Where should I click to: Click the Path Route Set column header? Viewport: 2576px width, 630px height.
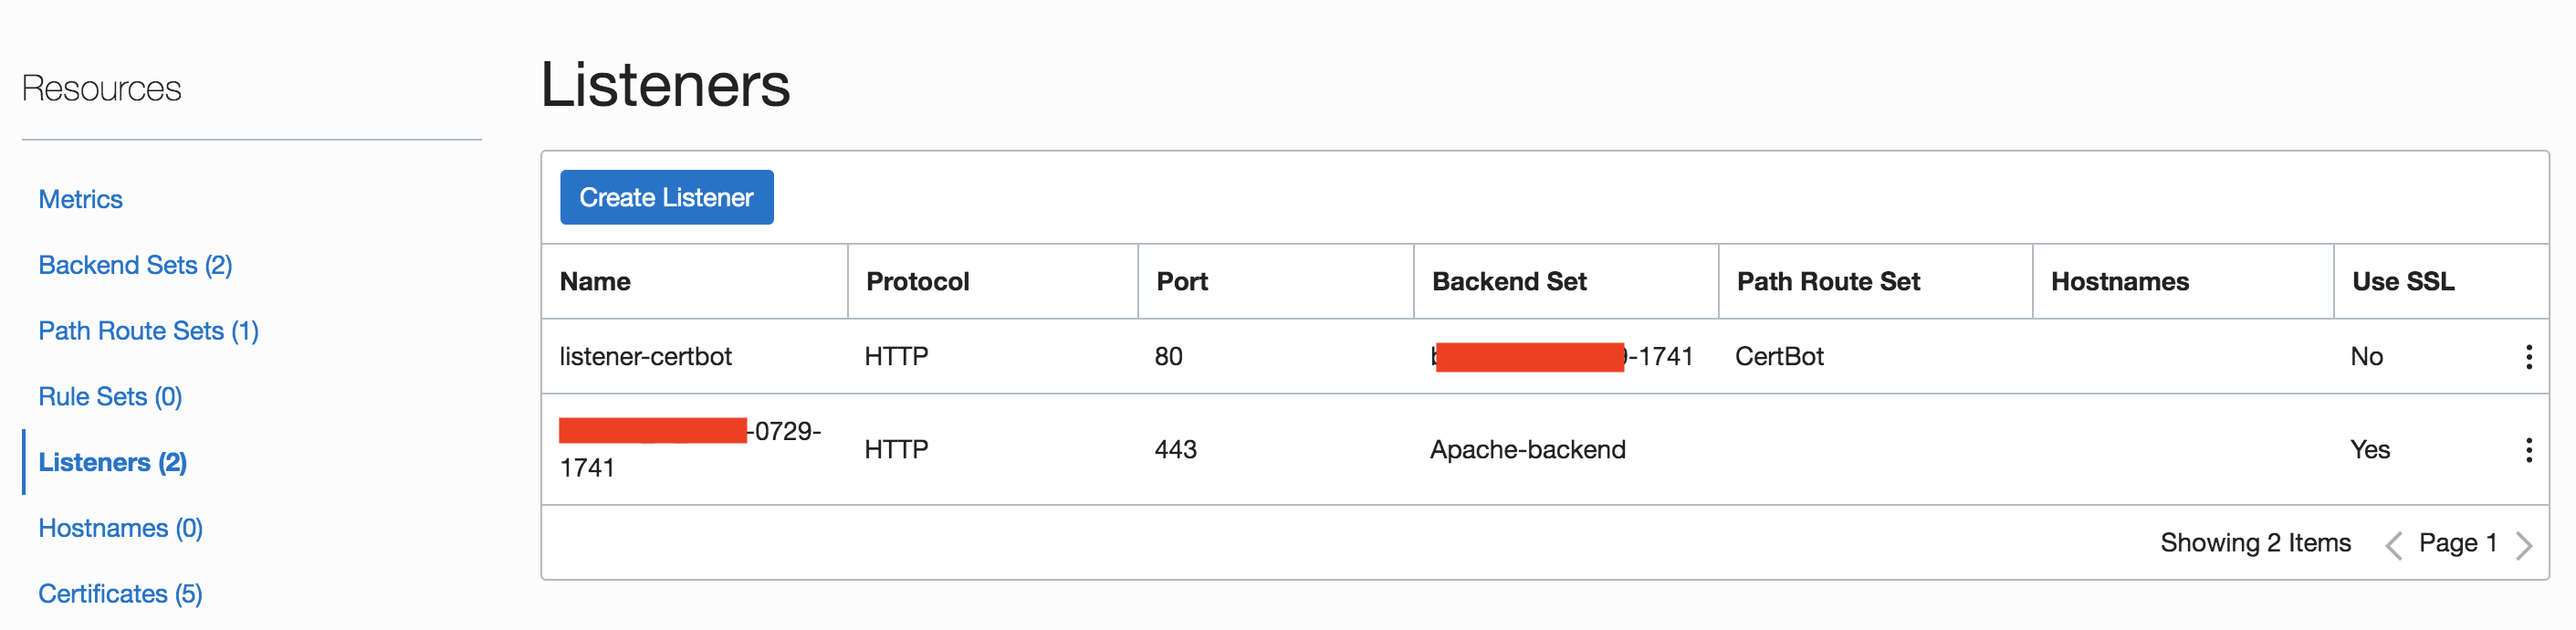pyautogui.click(x=1828, y=282)
